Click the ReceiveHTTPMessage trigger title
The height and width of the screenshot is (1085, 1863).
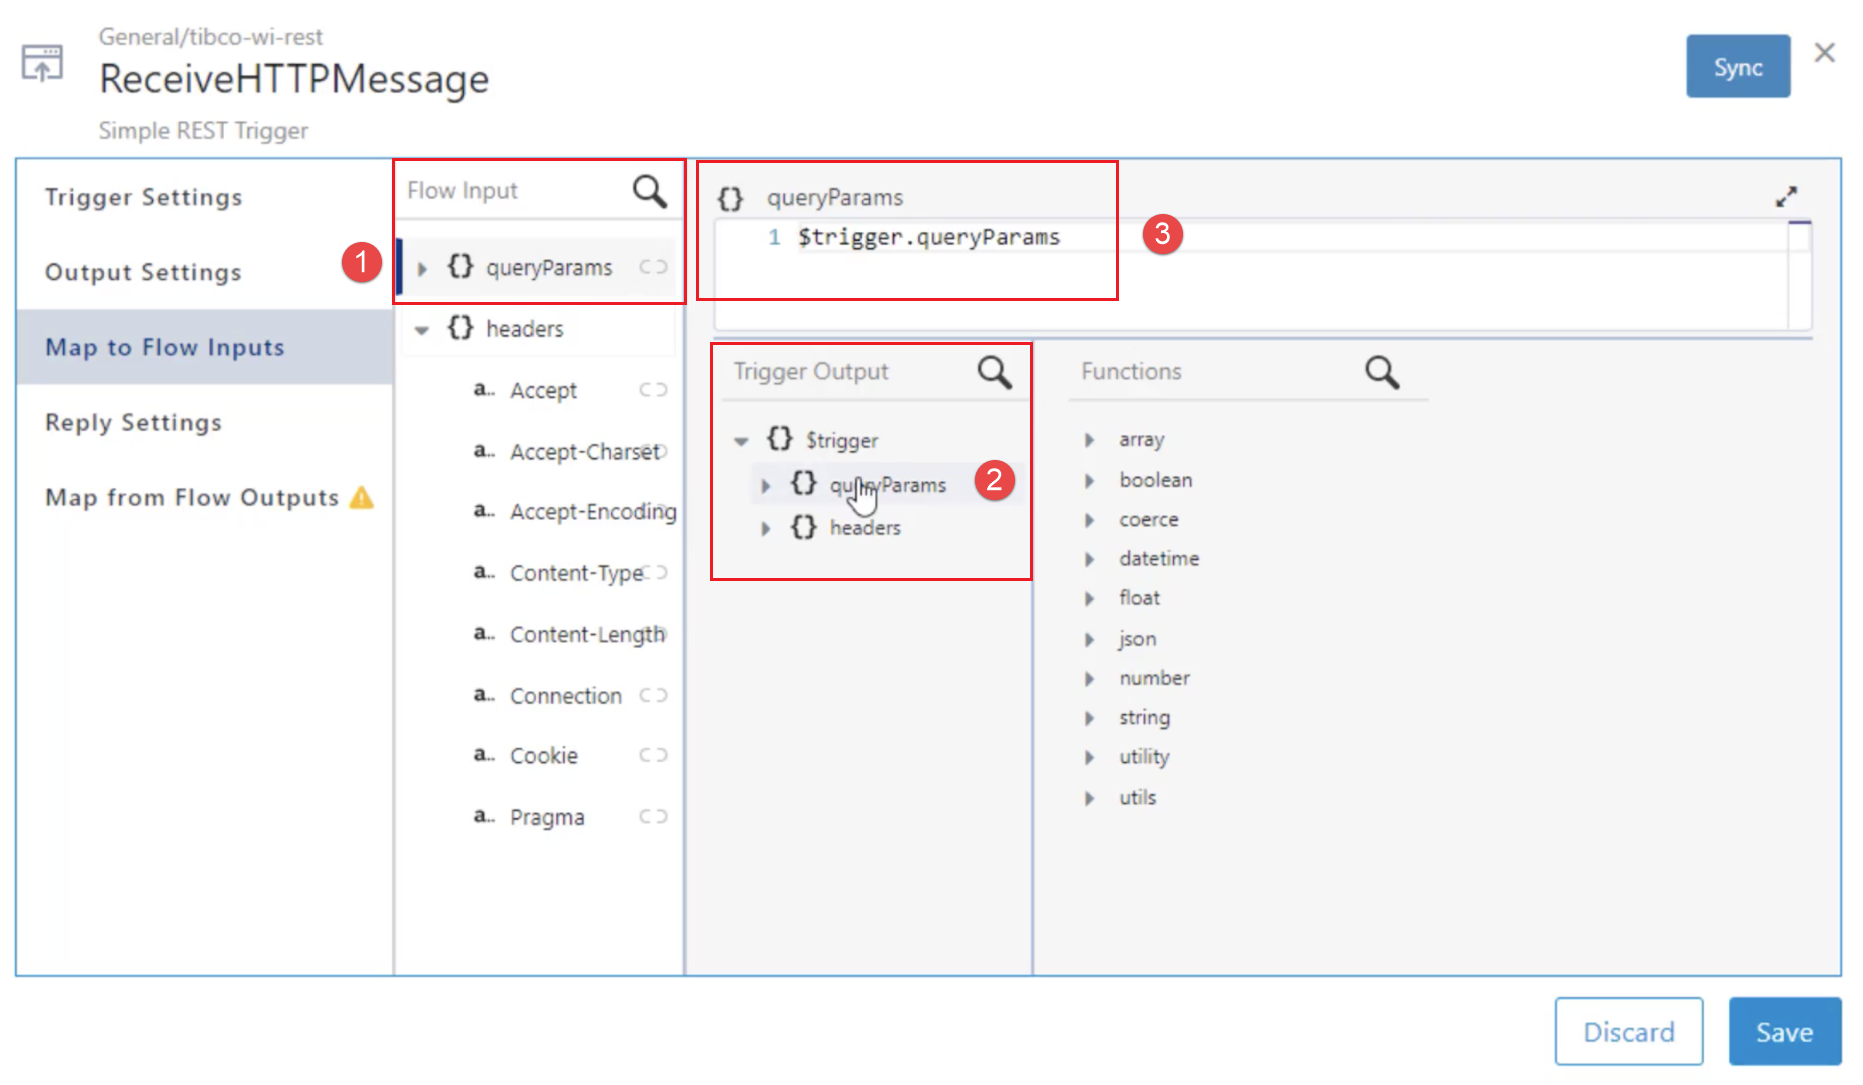(x=294, y=79)
